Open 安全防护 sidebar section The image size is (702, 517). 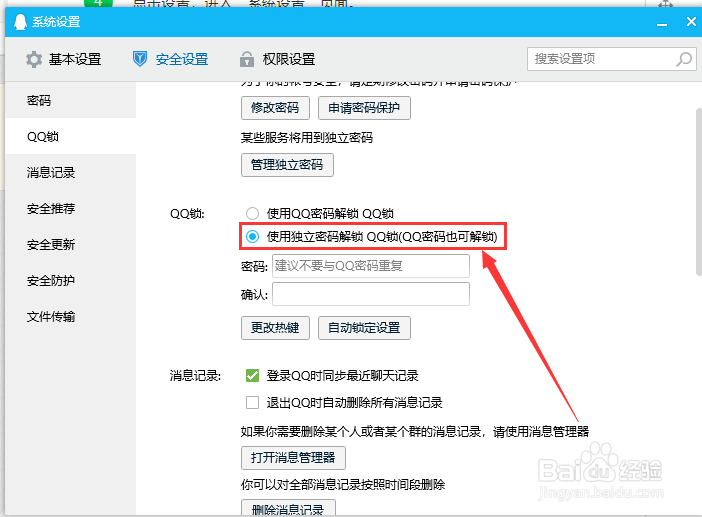coord(71,280)
